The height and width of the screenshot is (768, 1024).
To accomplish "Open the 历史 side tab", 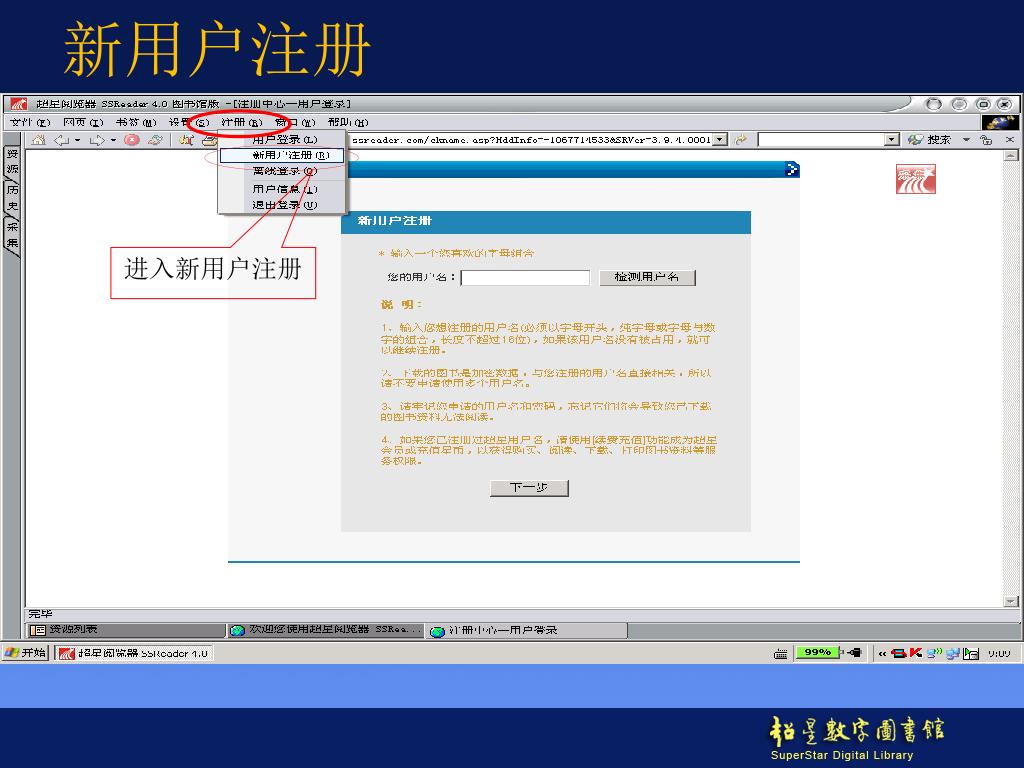I will 12,198.
